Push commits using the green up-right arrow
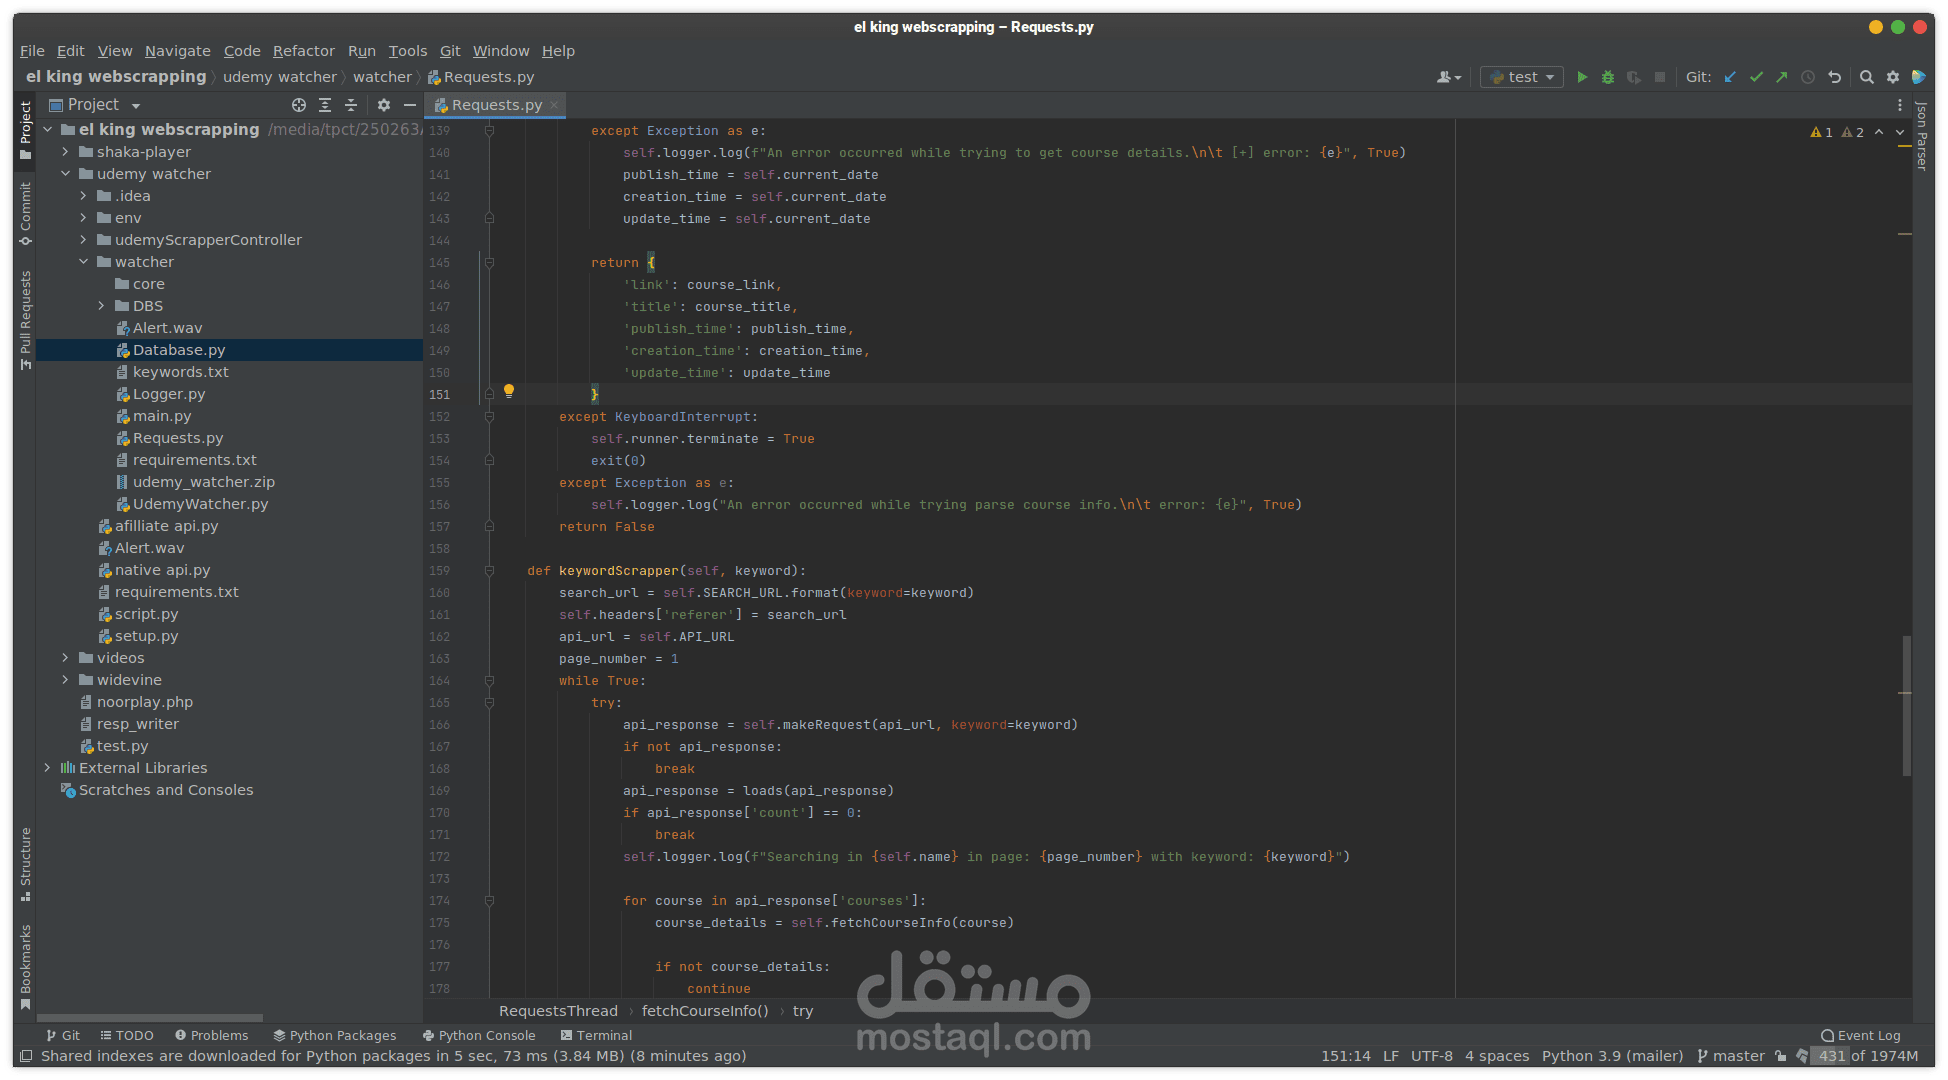 coord(1782,77)
